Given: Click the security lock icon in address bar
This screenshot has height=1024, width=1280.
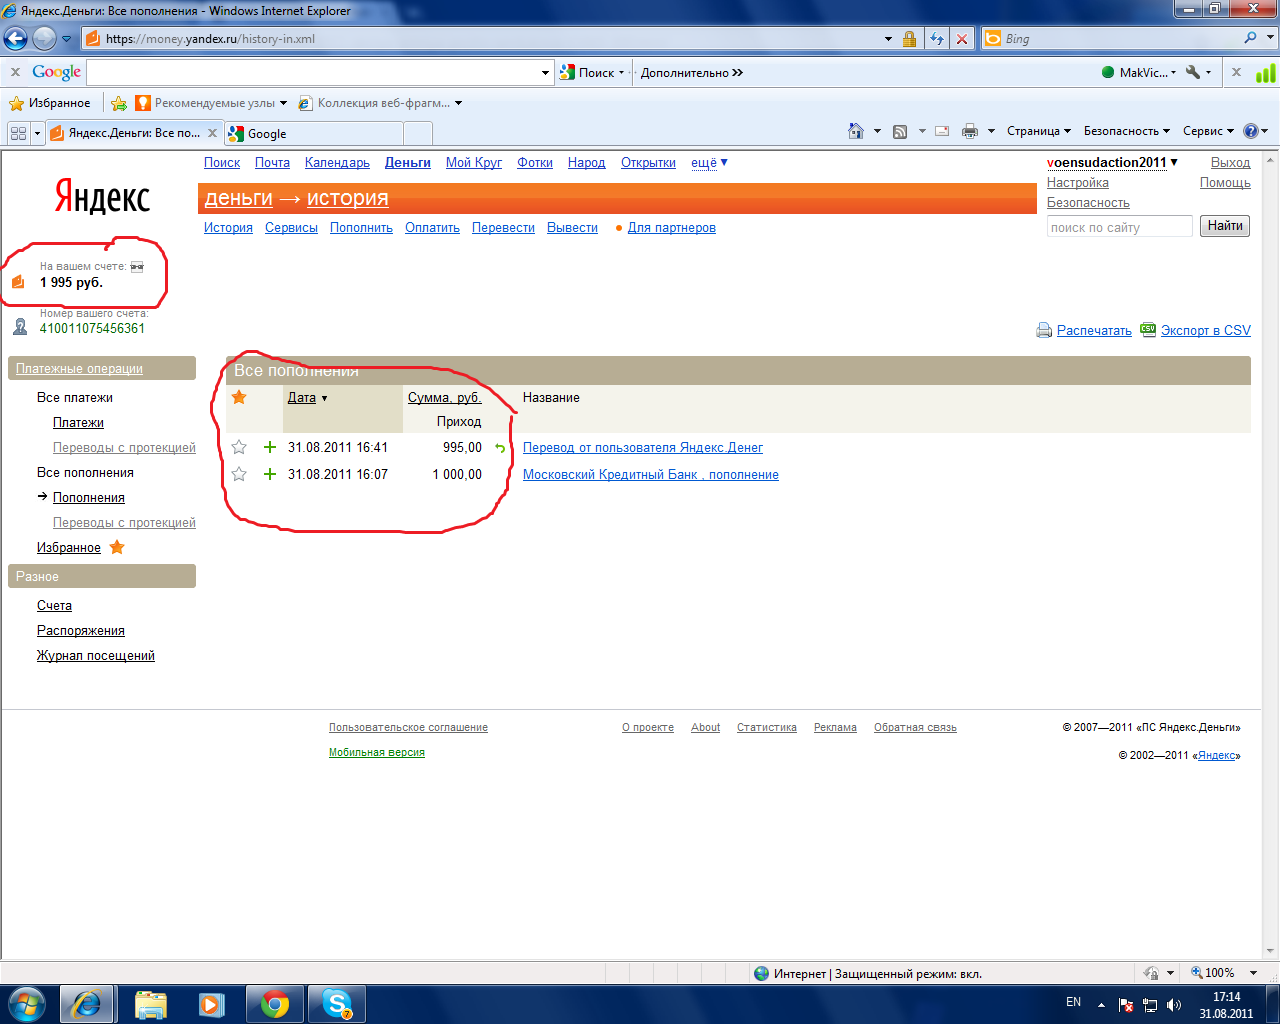Looking at the screenshot, I should (x=909, y=39).
